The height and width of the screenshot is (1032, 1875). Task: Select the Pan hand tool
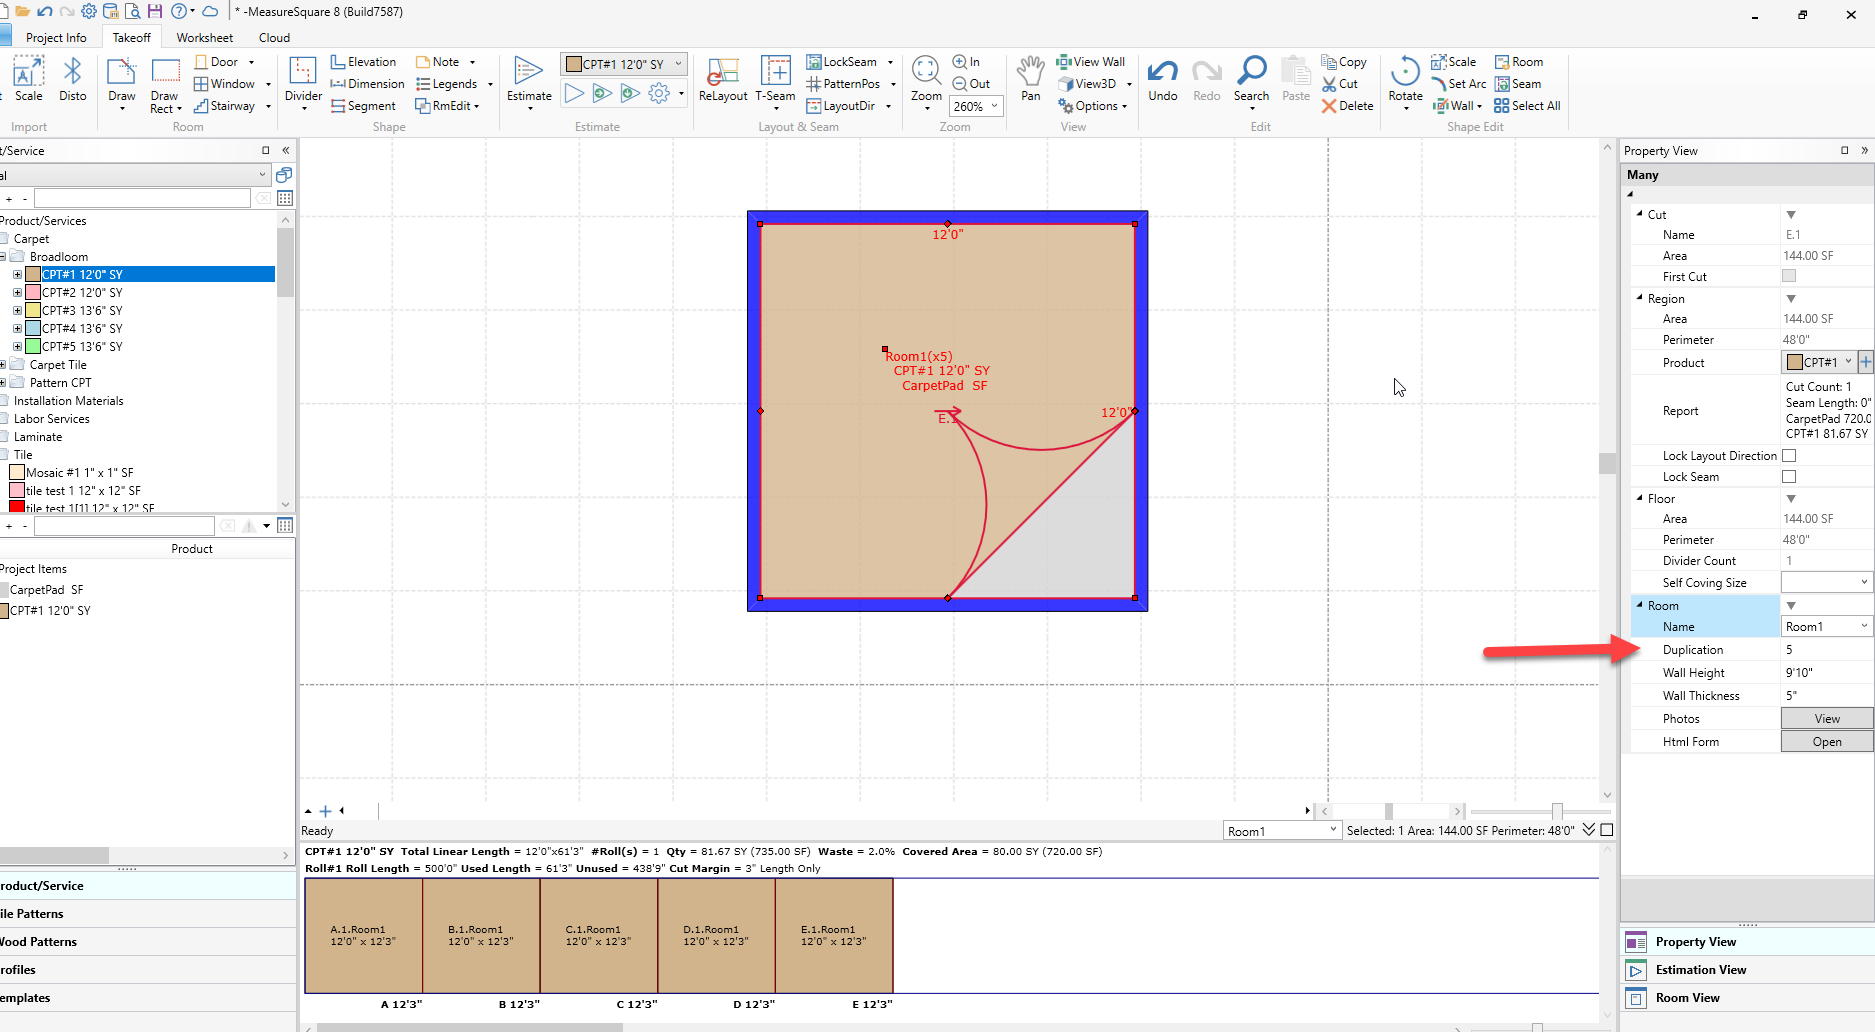pos(1030,79)
